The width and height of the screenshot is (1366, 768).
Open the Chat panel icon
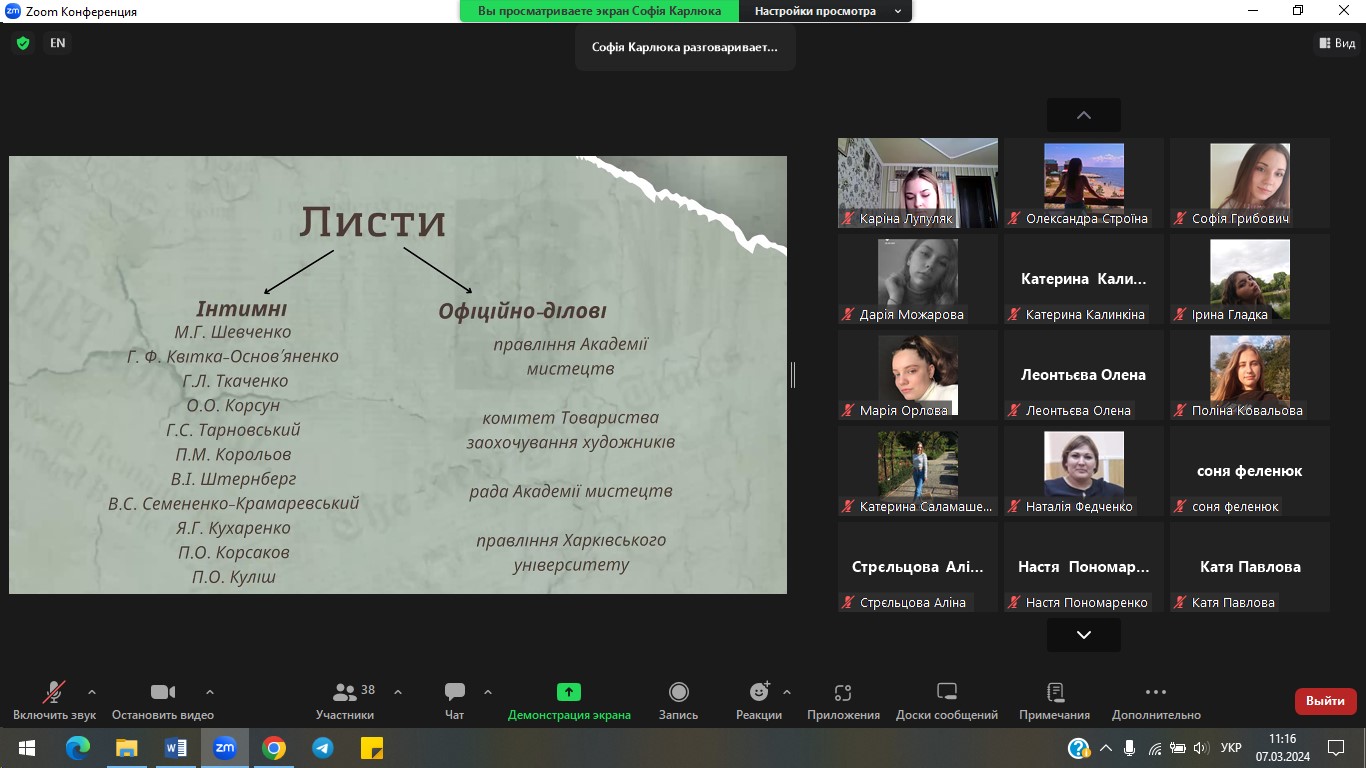[455, 692]
